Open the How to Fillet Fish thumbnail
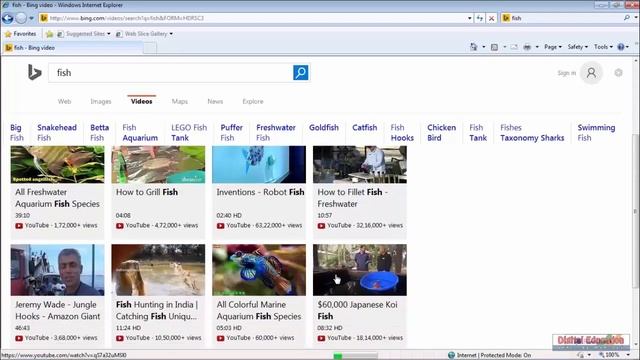The image size is (640, 360). [x=360, y=164]
